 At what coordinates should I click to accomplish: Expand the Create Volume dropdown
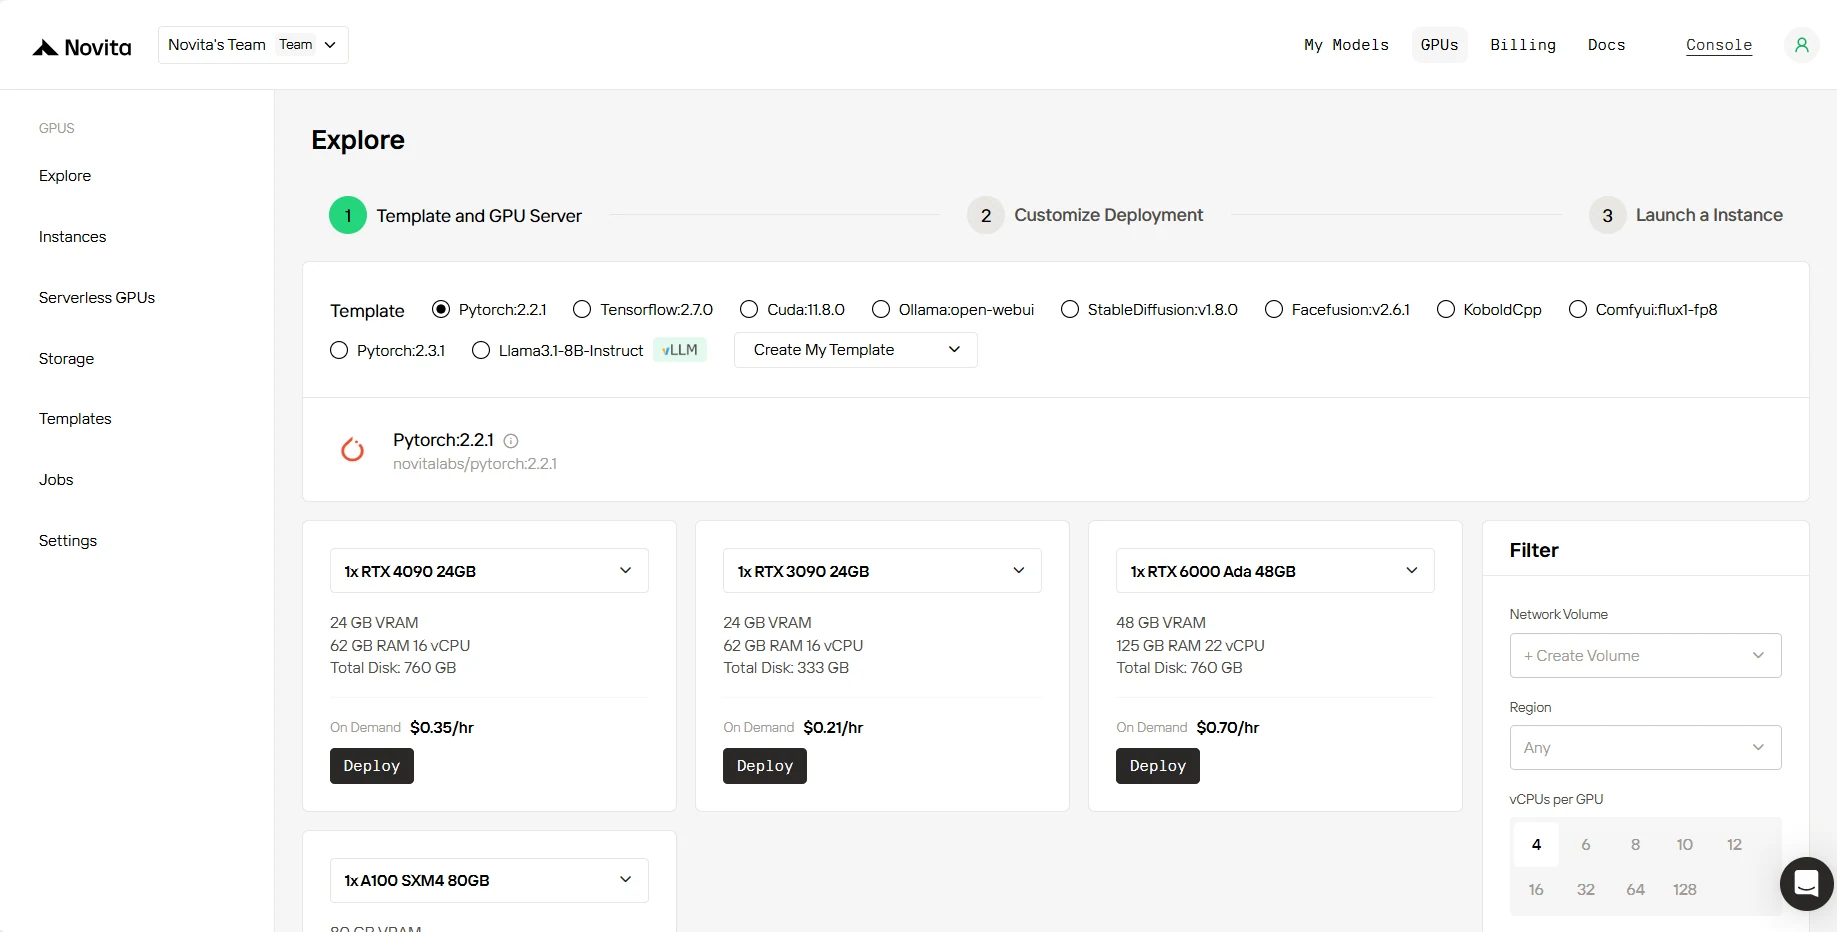[1645, 656]
